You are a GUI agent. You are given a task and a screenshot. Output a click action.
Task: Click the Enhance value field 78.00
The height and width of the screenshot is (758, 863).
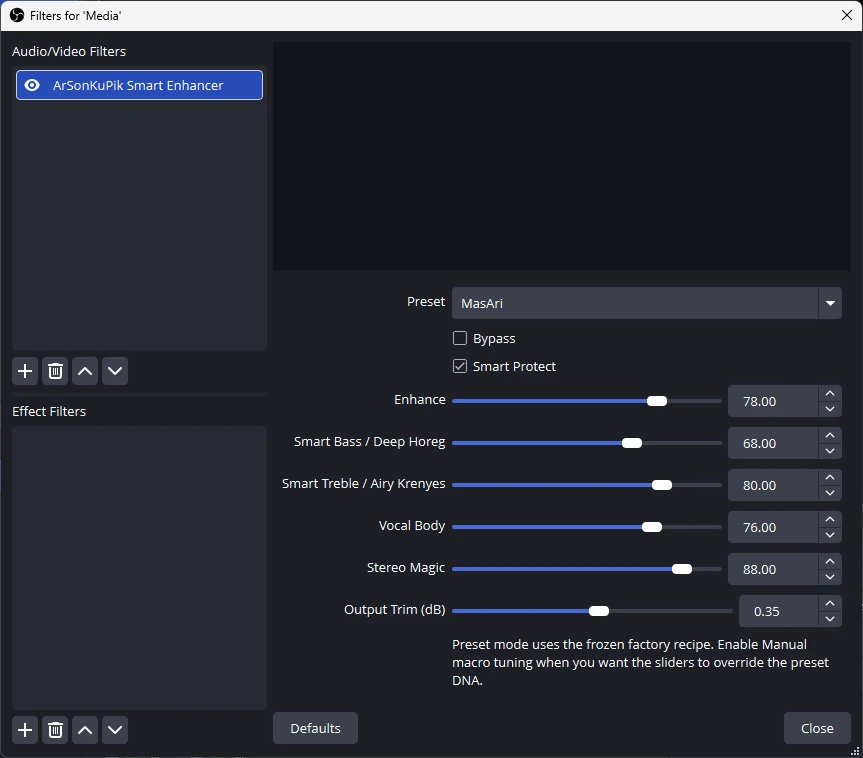(x=773, y=401)
